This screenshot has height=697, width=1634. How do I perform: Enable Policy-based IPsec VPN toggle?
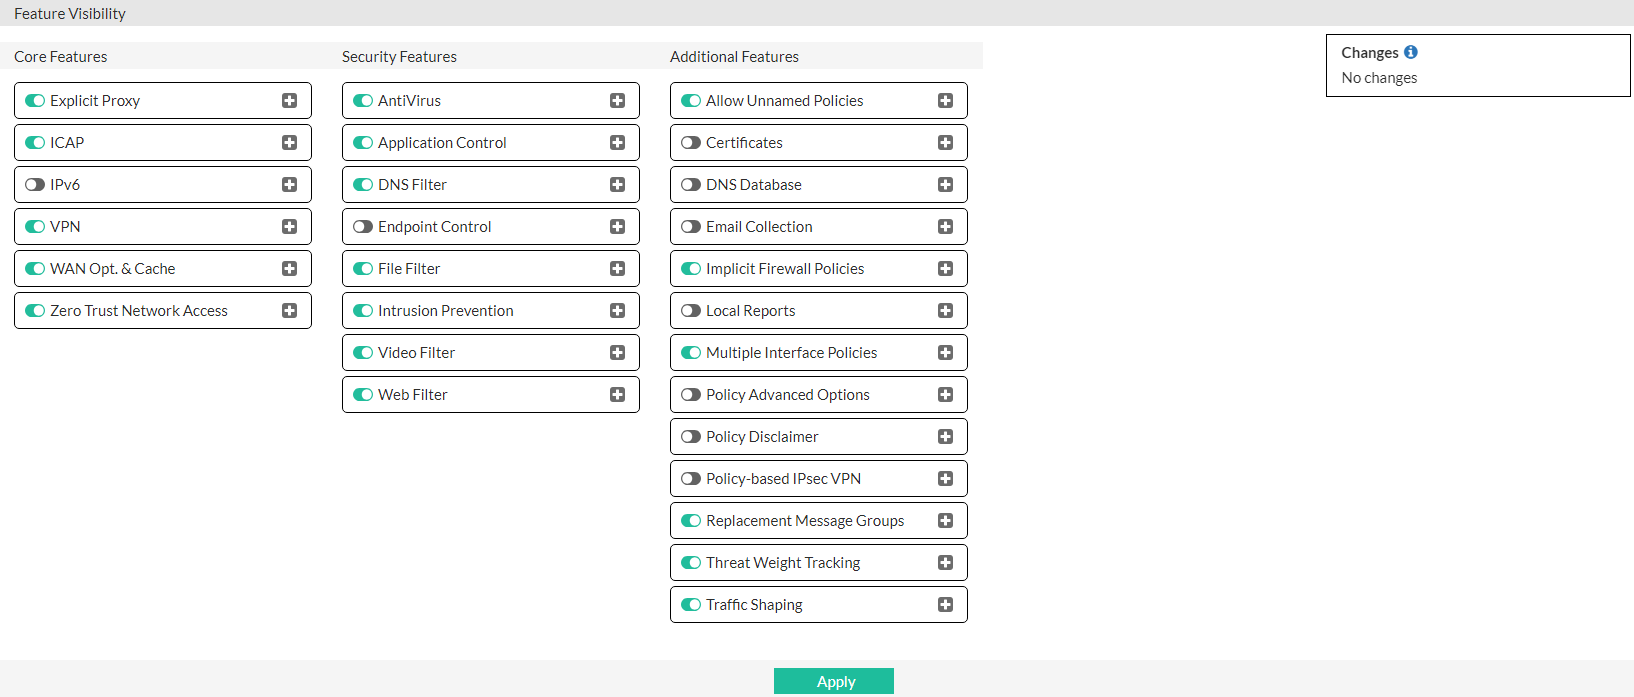click(x=691, y=478)
